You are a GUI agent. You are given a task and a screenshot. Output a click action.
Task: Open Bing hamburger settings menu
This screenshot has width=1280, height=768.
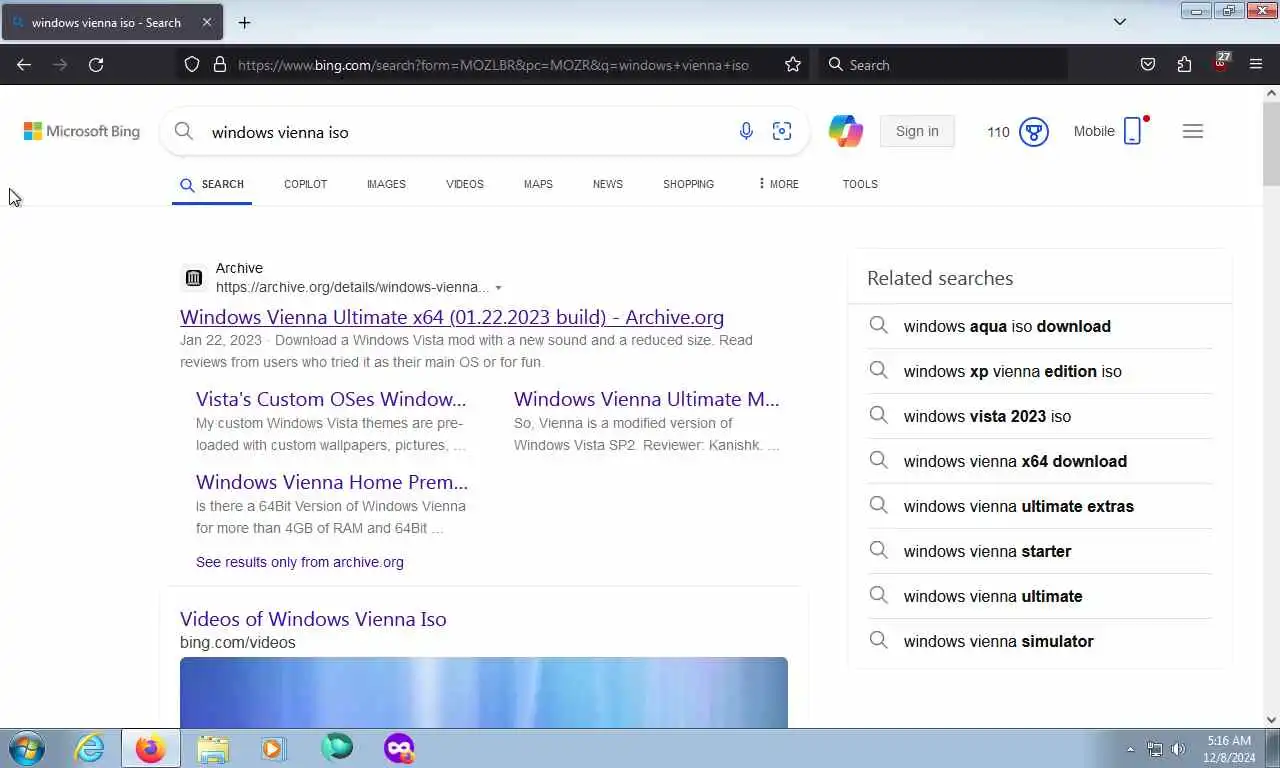coord(1193,131)
